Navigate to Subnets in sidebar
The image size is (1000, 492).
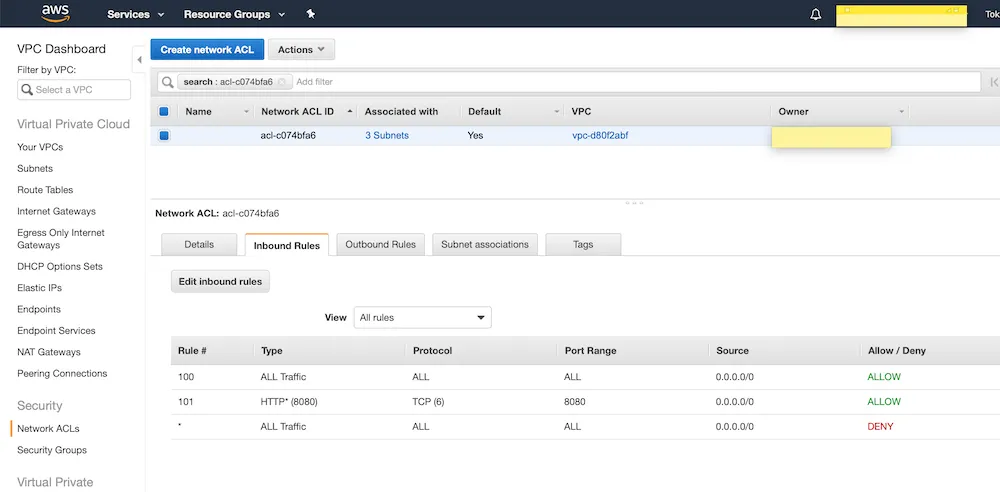35,168
